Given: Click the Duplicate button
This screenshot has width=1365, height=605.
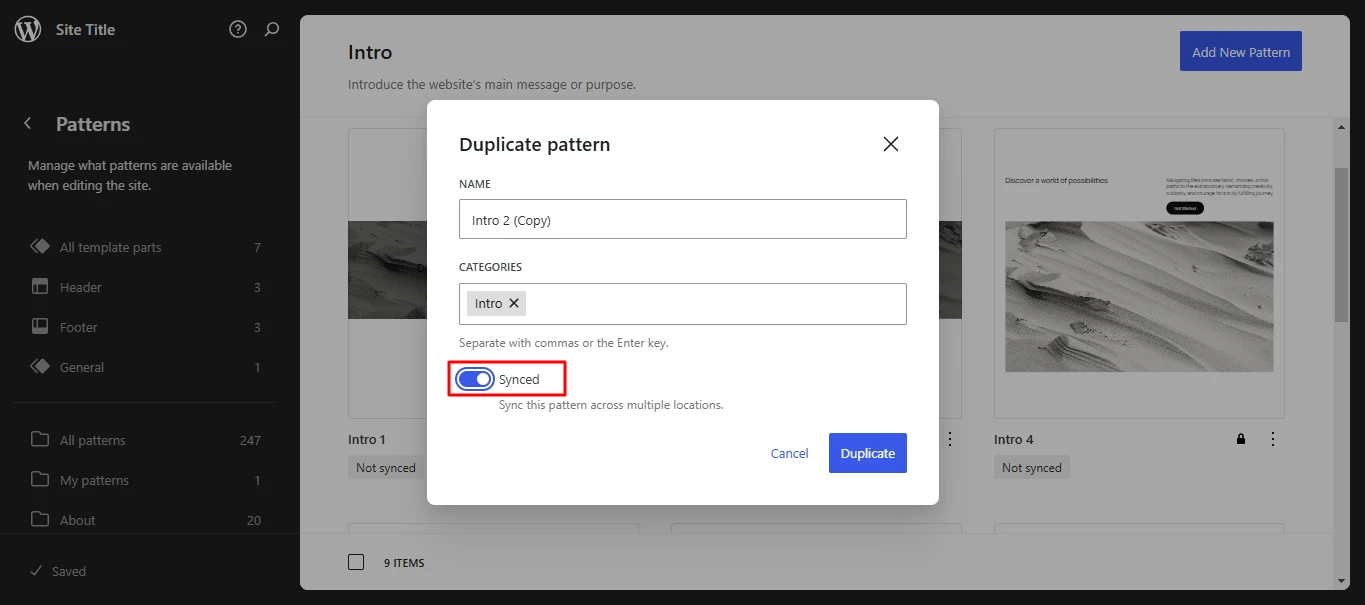Looking at the screenshot, I should click(x=867, y=453).
